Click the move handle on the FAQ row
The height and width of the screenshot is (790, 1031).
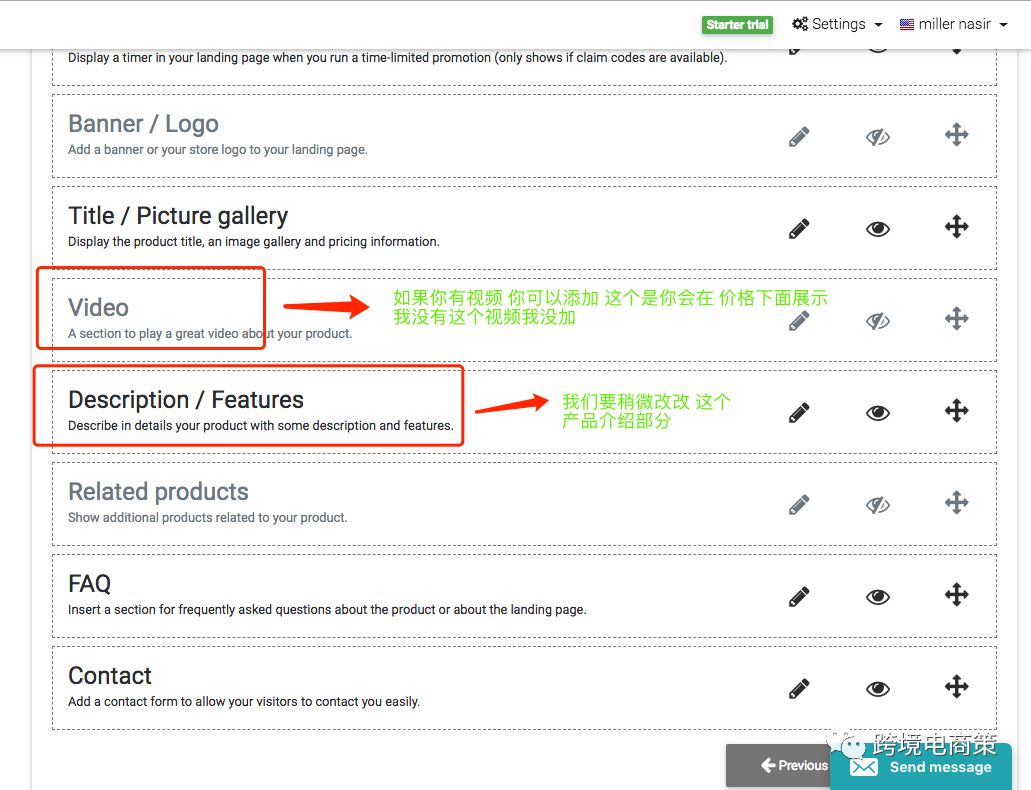point(957,595)
